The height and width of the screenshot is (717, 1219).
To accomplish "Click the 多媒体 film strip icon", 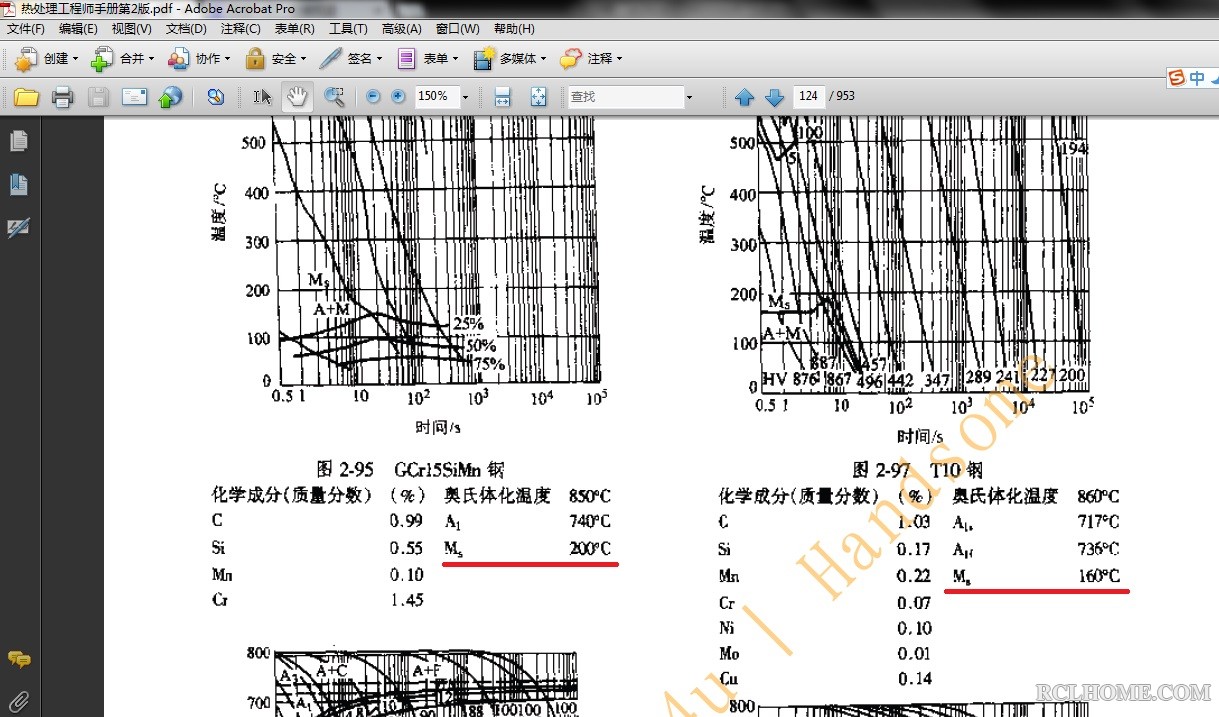I will pos(484,59).
